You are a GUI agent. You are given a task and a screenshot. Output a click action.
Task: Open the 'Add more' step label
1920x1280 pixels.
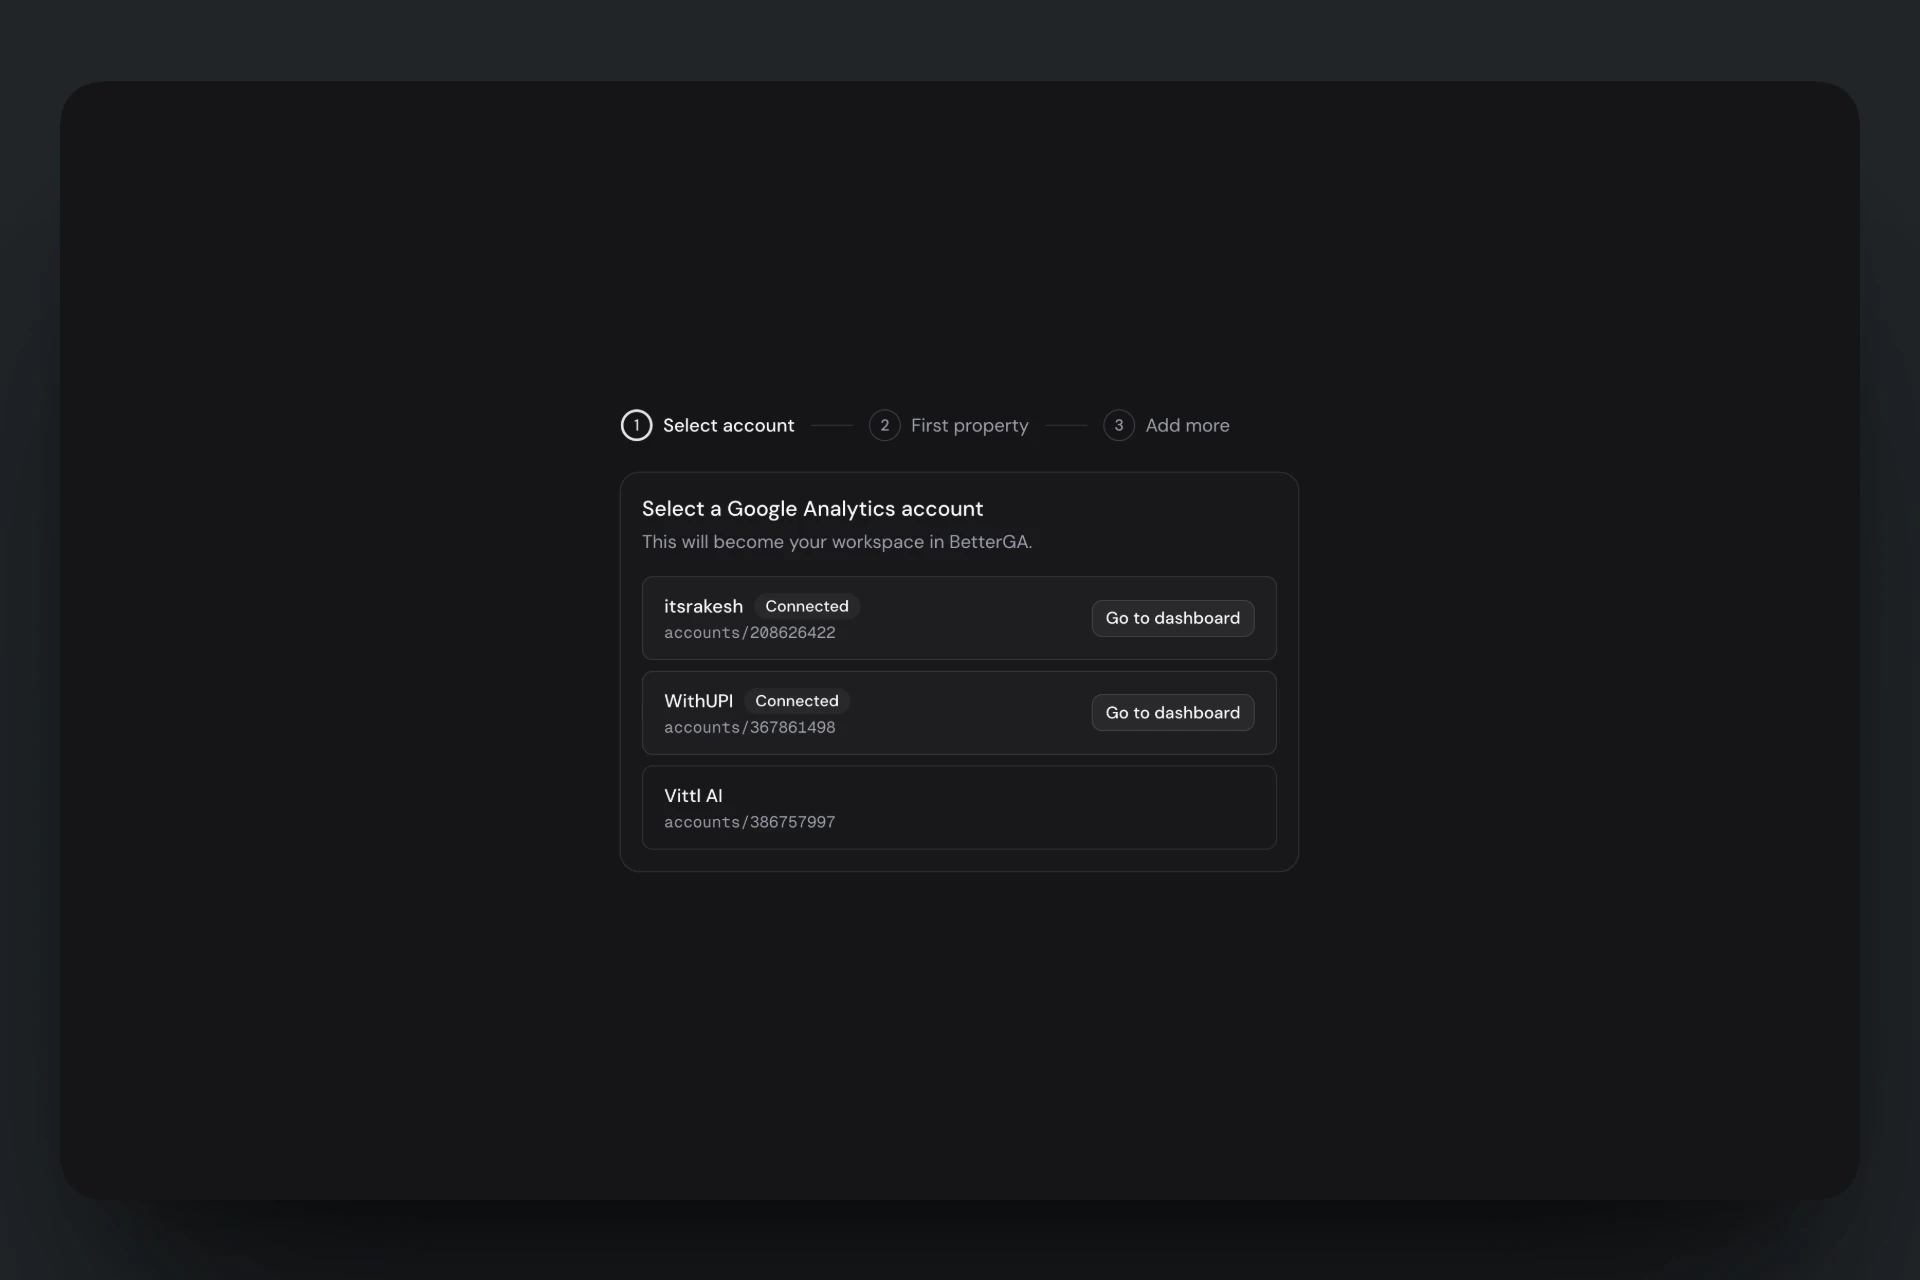pos(1187,425)
